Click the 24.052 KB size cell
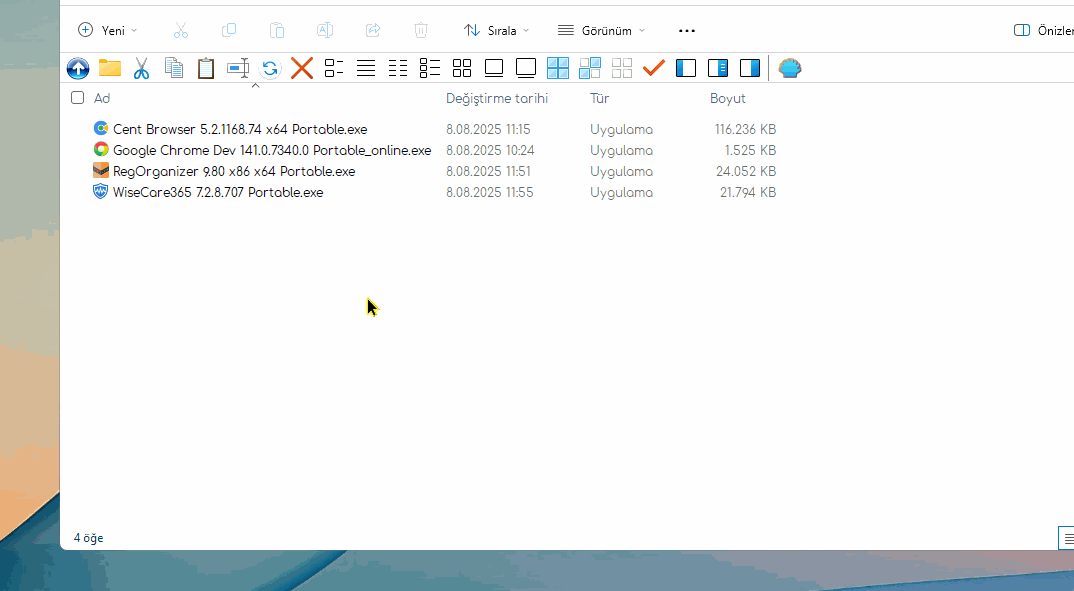This screenshot has width=1074, height=591. 746,171
